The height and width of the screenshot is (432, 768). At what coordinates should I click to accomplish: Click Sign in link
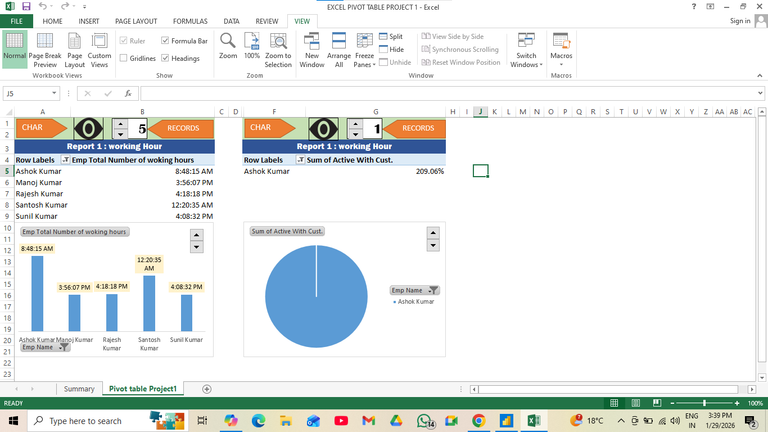(740, 21)
